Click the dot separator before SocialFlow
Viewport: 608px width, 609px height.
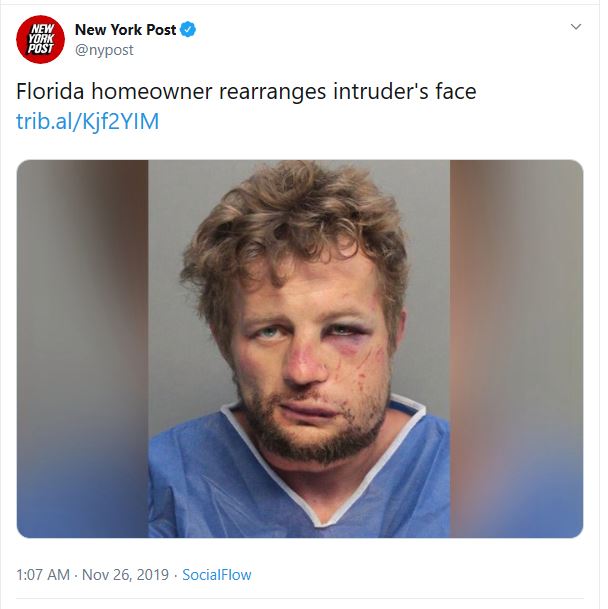click(176, 575)
